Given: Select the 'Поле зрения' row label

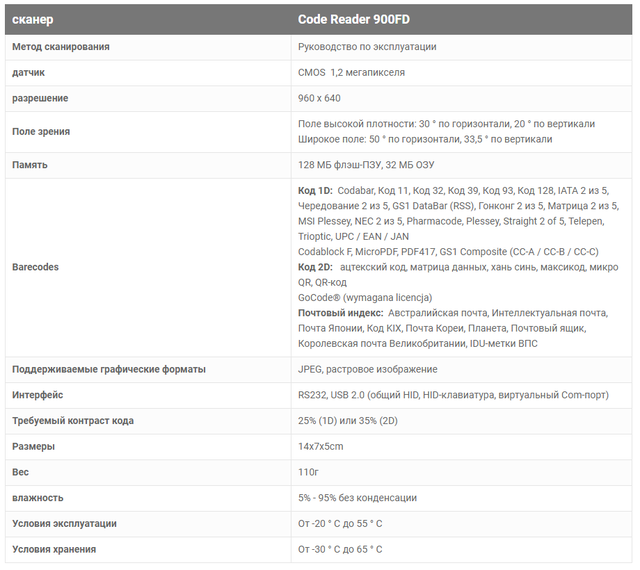Looking at the screenshot, I should pyautogui.click(x=41, y=131).
